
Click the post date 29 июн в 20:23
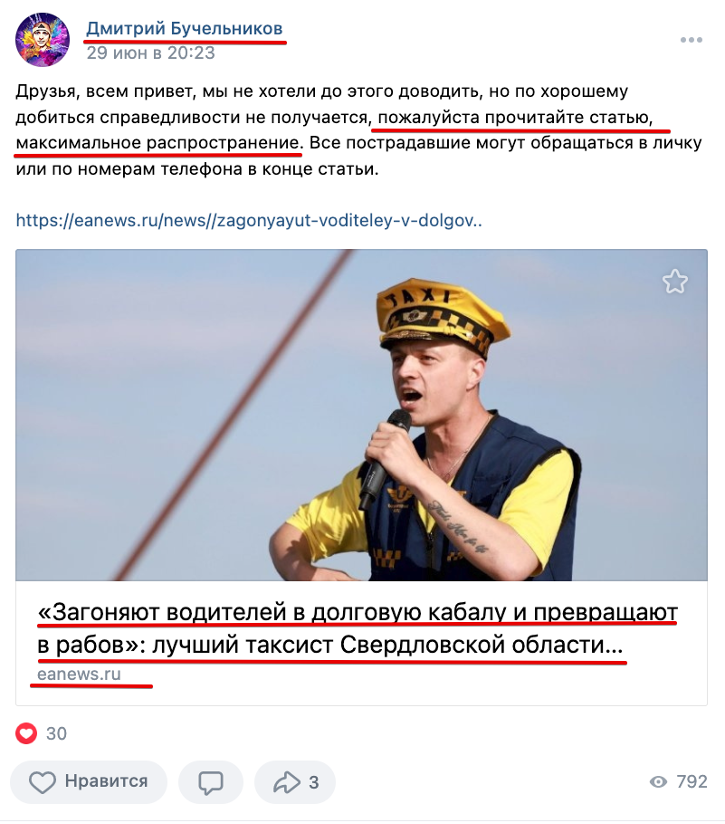click(151, 53)
